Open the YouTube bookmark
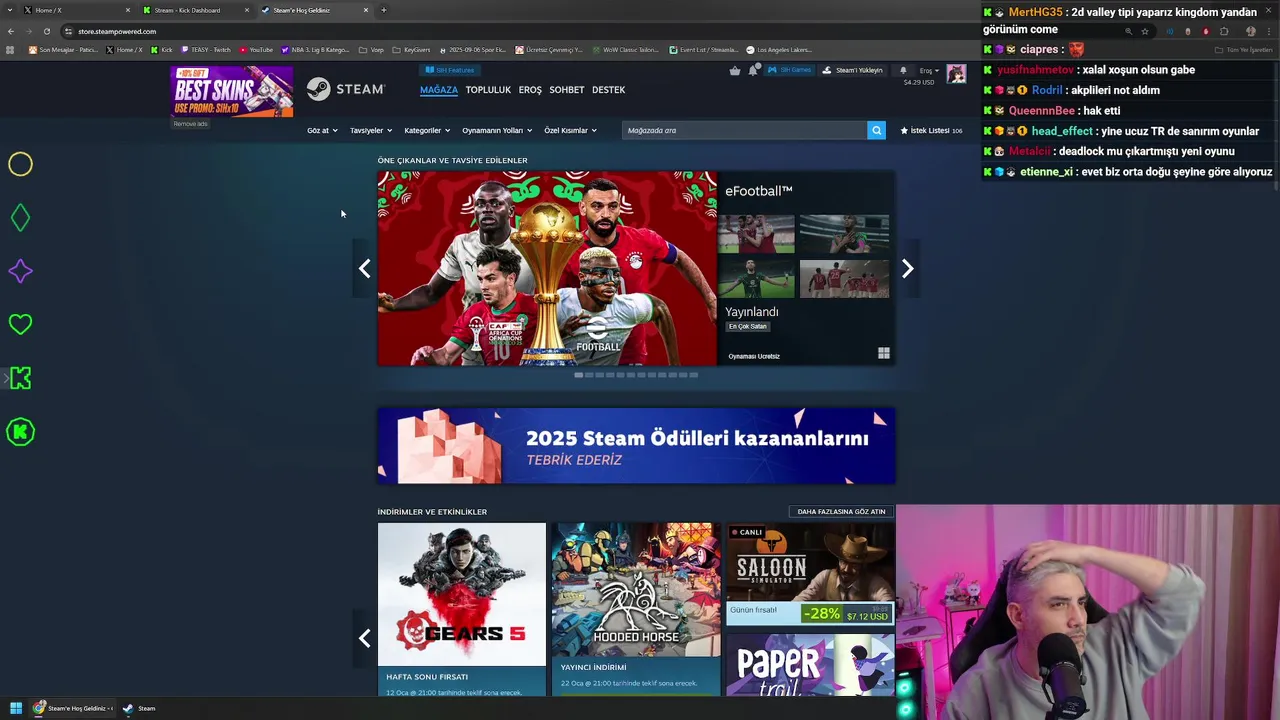Image resolution: width=1280 pixels, height=720 pixels. click(256, 49)
